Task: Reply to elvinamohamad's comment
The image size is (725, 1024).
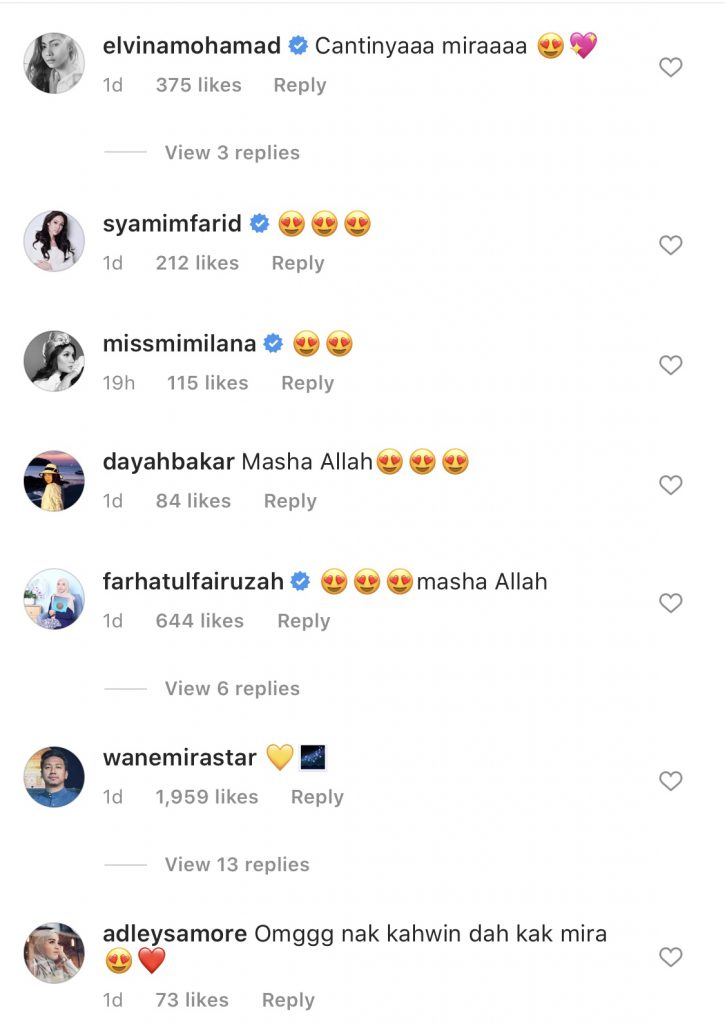Action: pyautogui.click(x=300, y=85)
